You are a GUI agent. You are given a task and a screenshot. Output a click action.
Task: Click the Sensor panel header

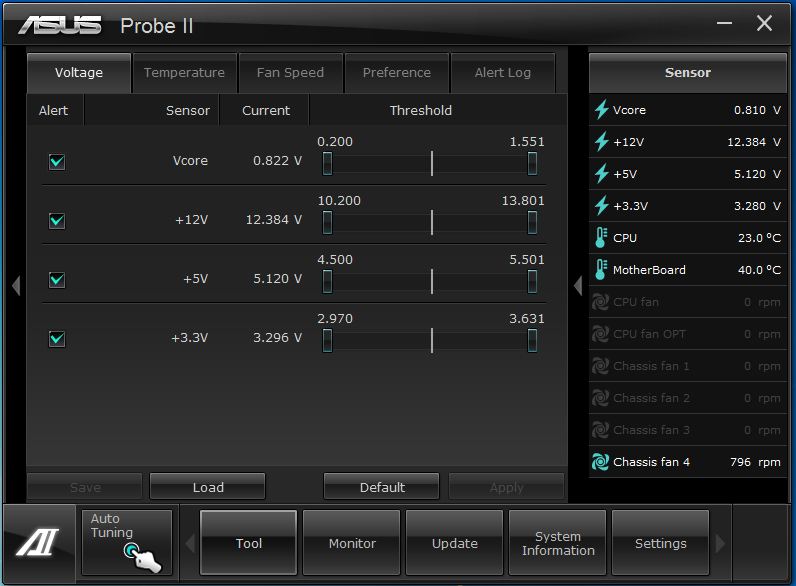(x=688, y=73)
